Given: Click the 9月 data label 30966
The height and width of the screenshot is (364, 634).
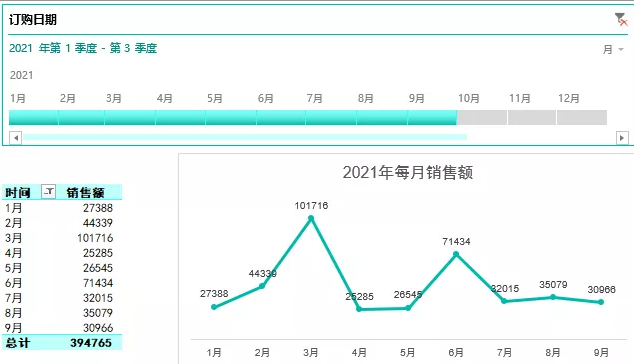Looking at the screenshot, I should point(601,290).
